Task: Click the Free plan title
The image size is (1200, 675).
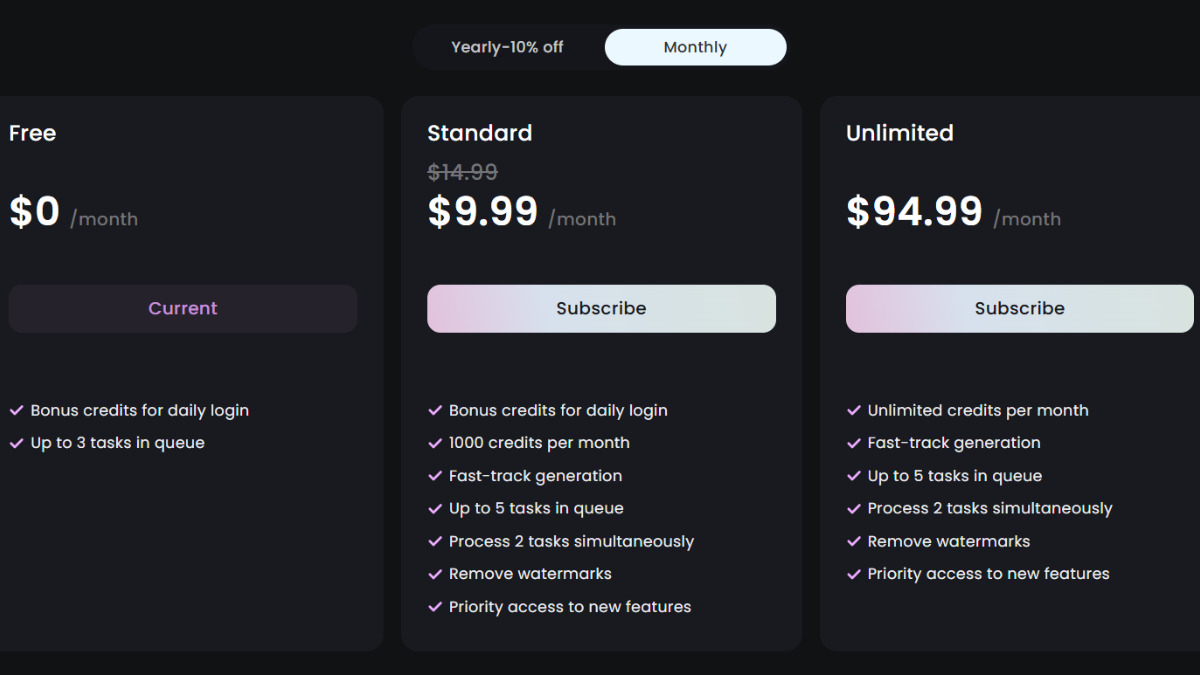Action: tap(32, 133)
